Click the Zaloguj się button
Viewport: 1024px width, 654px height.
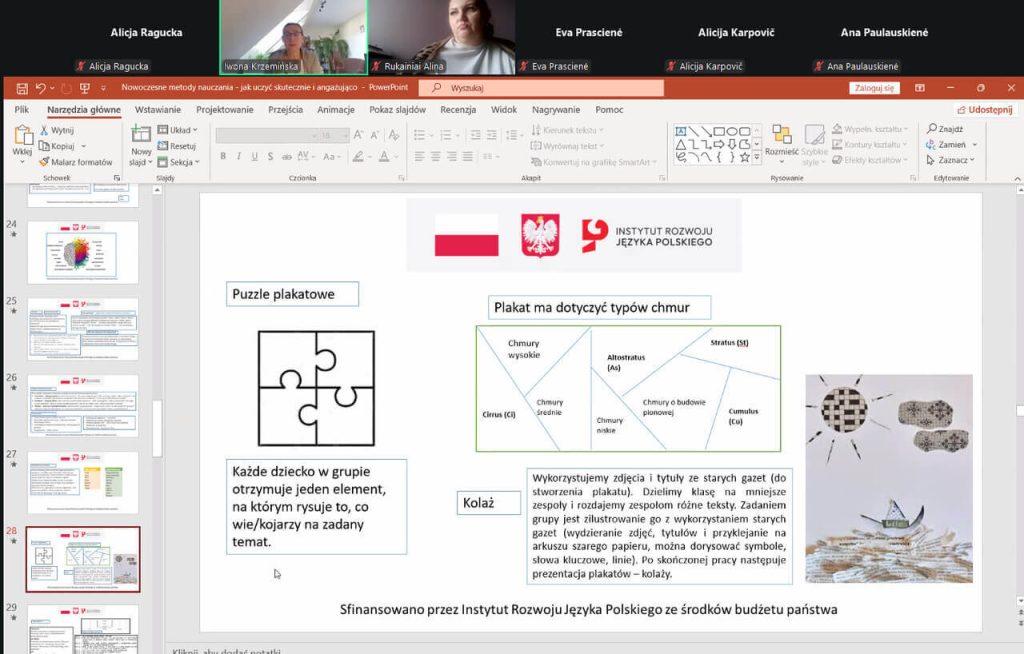(874, 88)
